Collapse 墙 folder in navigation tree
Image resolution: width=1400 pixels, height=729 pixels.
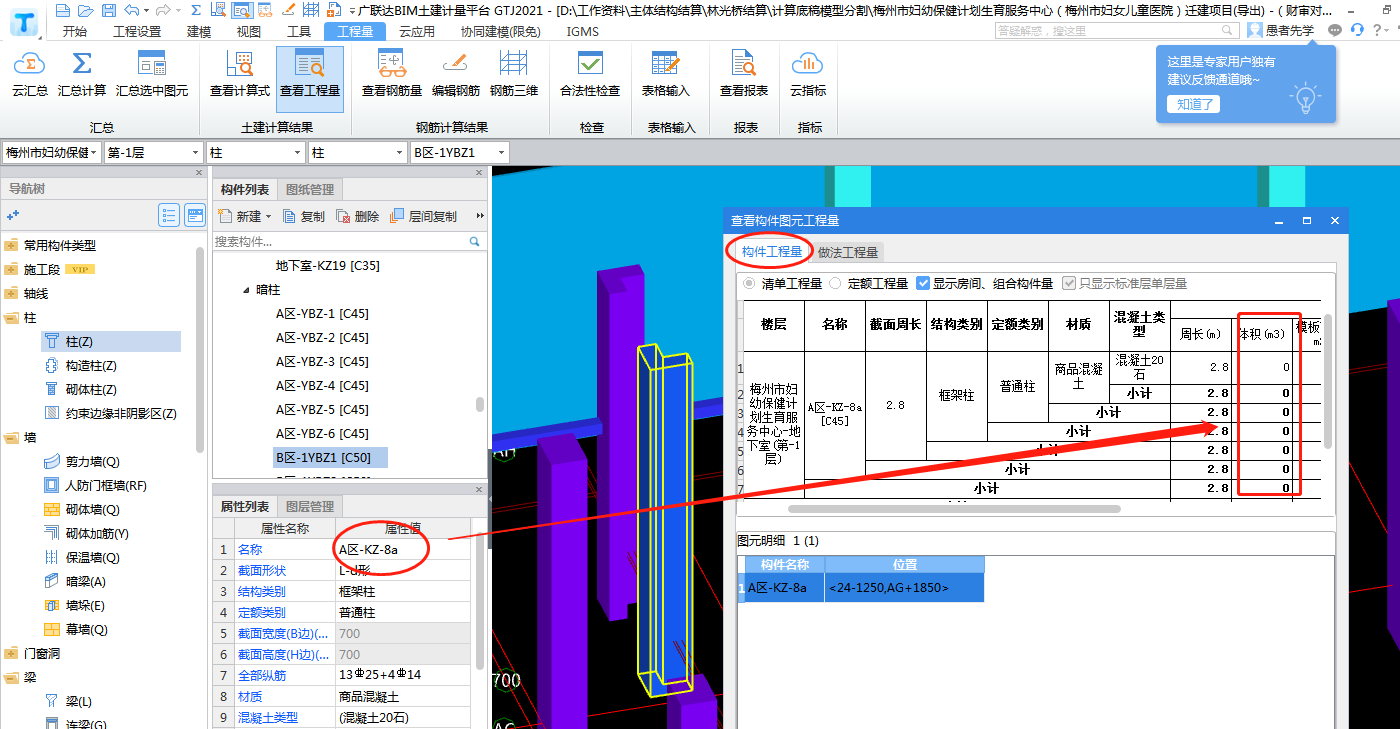pyautogui.click(x=11, y=438)
